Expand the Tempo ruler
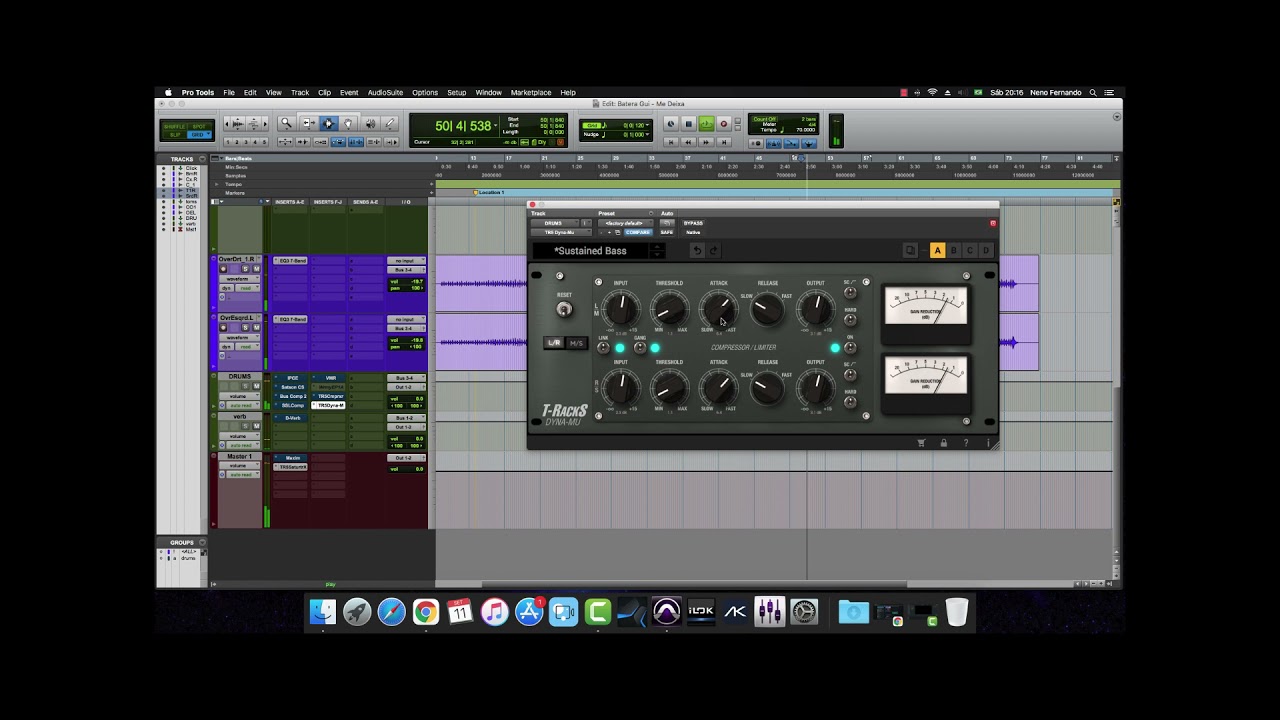This screenshot has height=720, width=1280. (217, 184)
